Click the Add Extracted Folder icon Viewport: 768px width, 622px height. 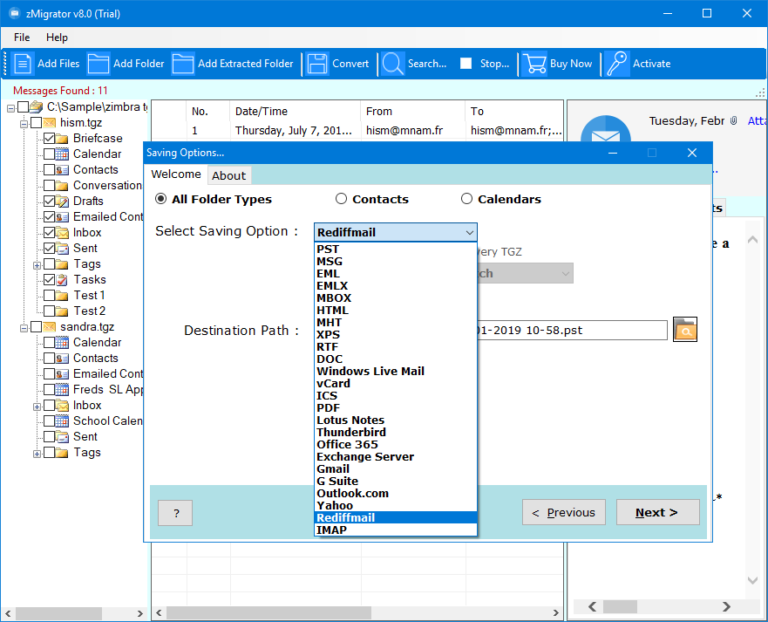183,64
